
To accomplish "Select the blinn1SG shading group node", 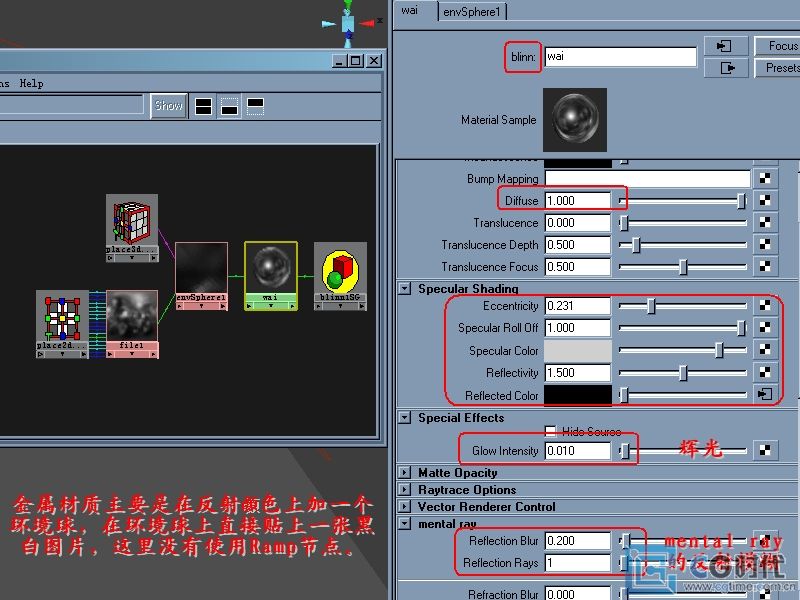I will tap(340, 268).
